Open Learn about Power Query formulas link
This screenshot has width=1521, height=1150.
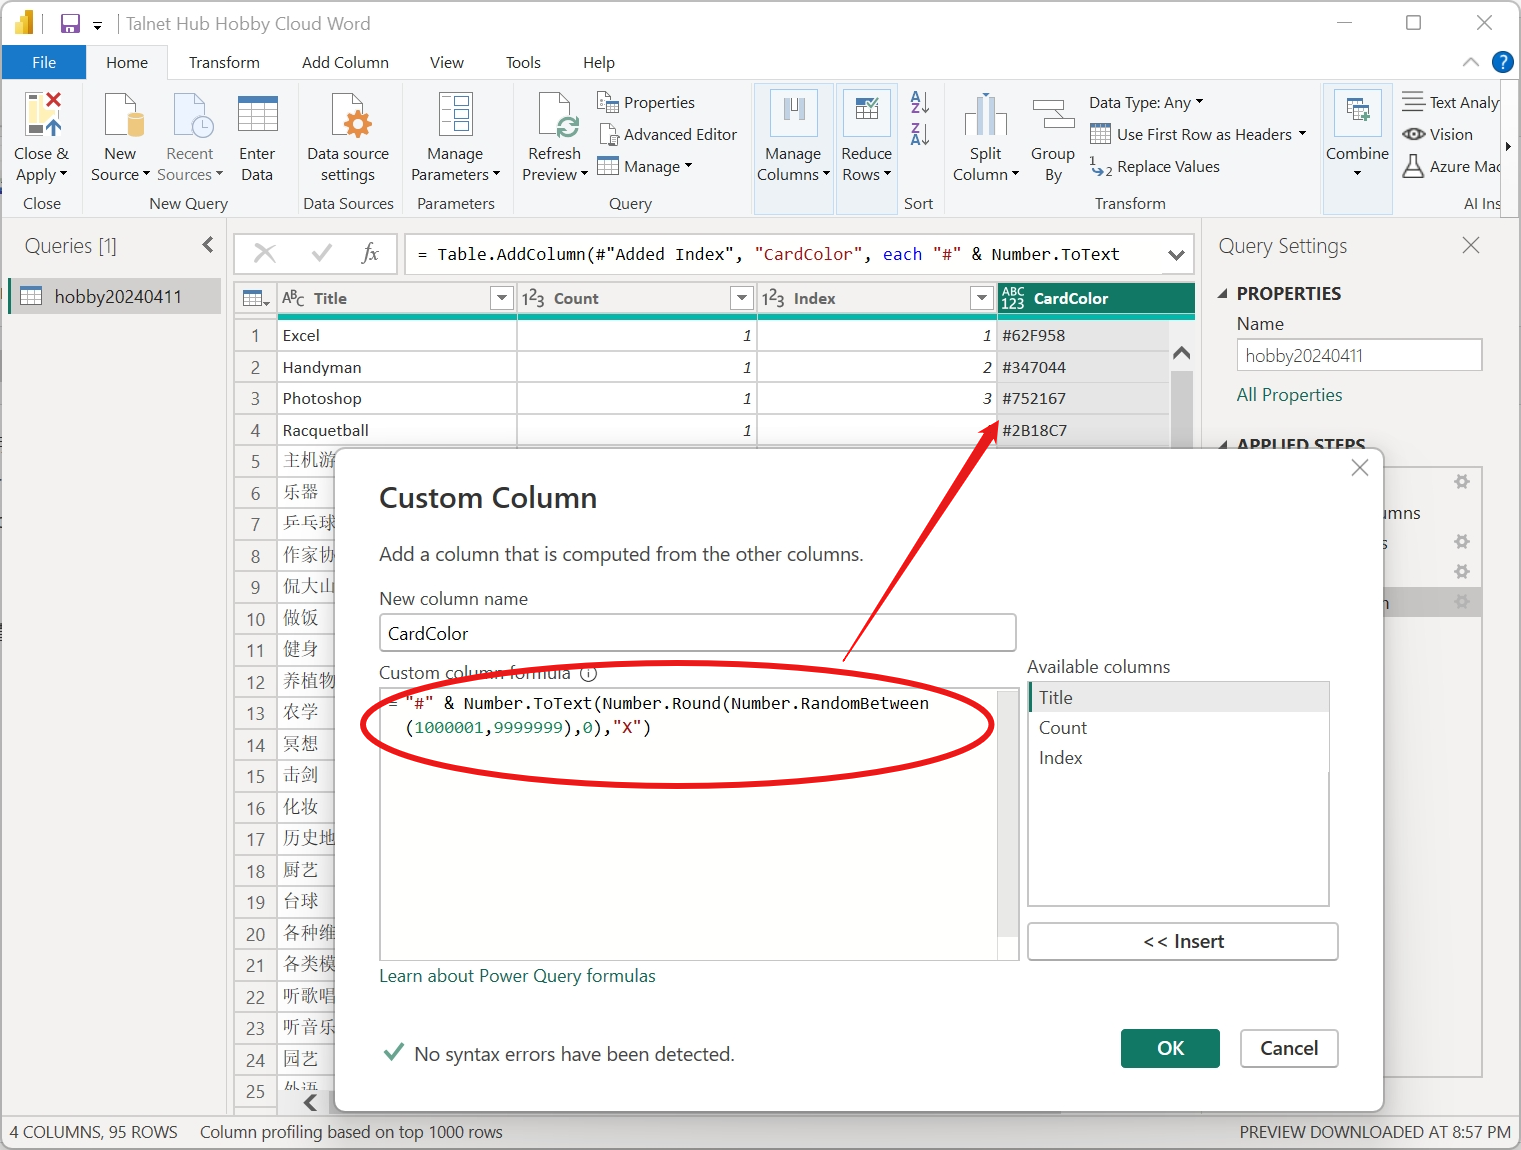(x=517, y=976)
